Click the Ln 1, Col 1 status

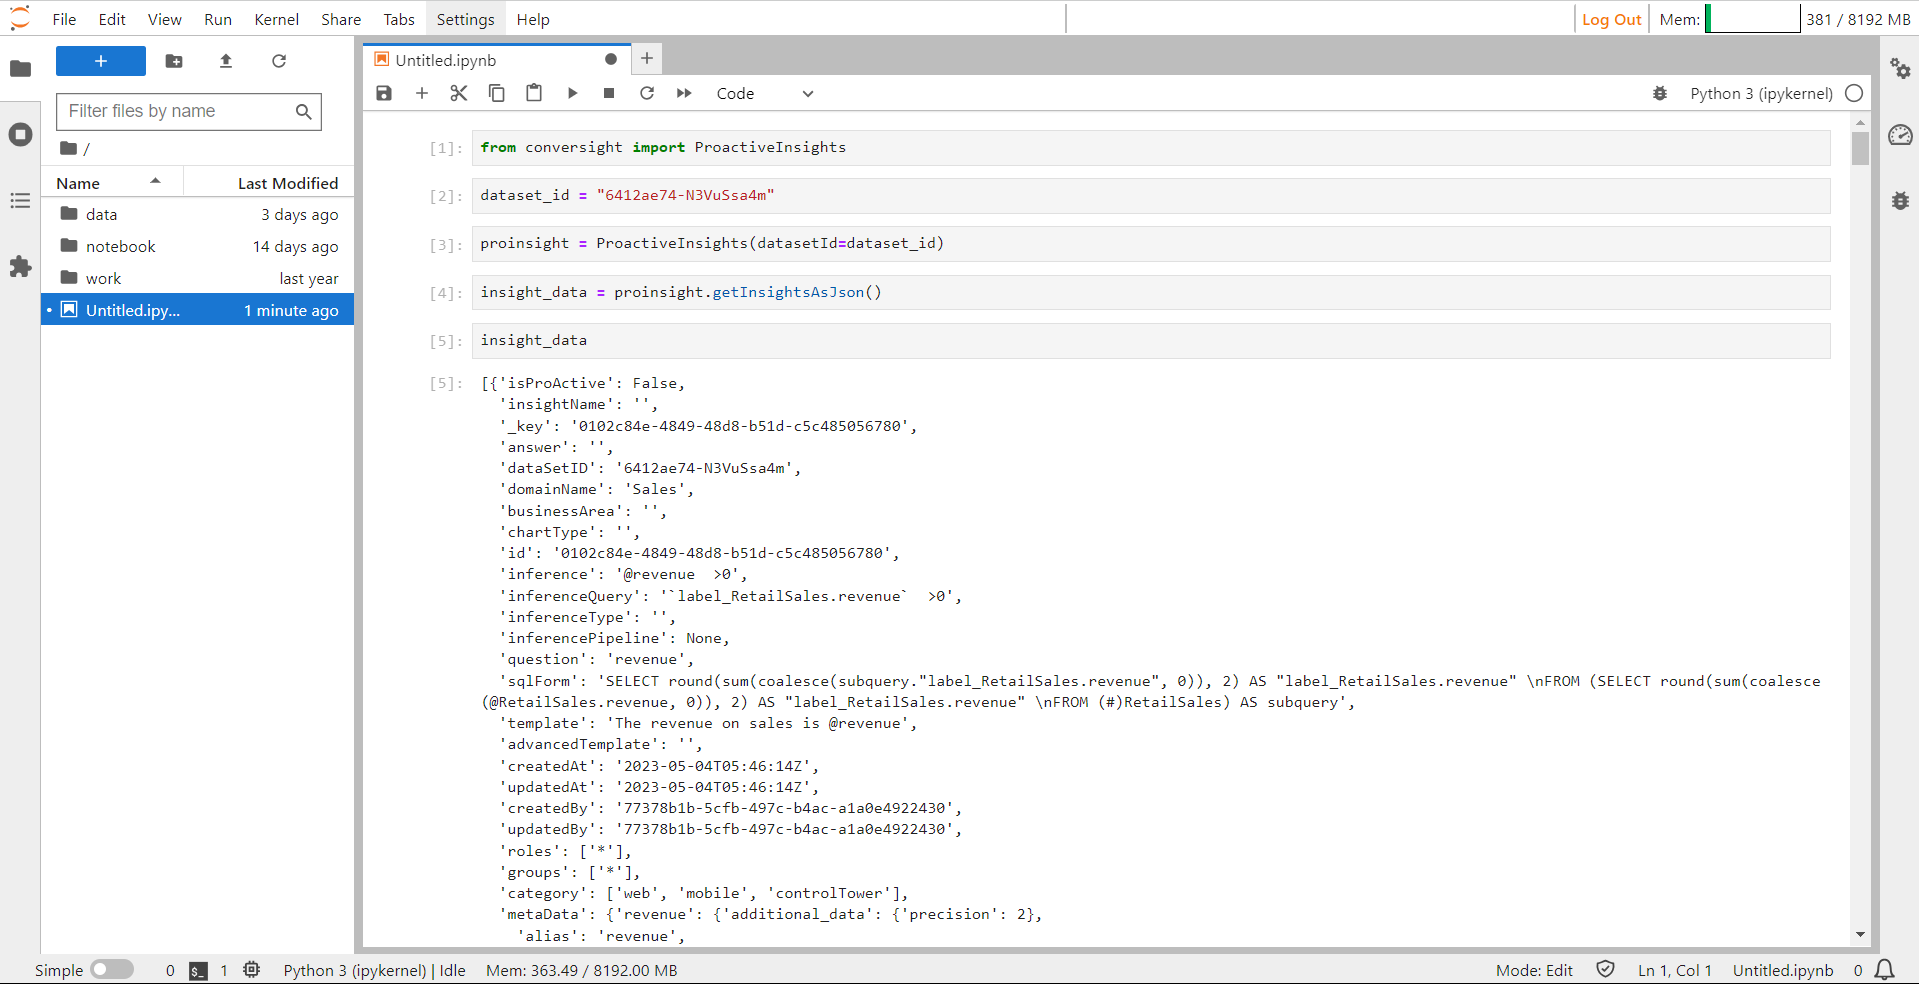(x=1675, y=970)
